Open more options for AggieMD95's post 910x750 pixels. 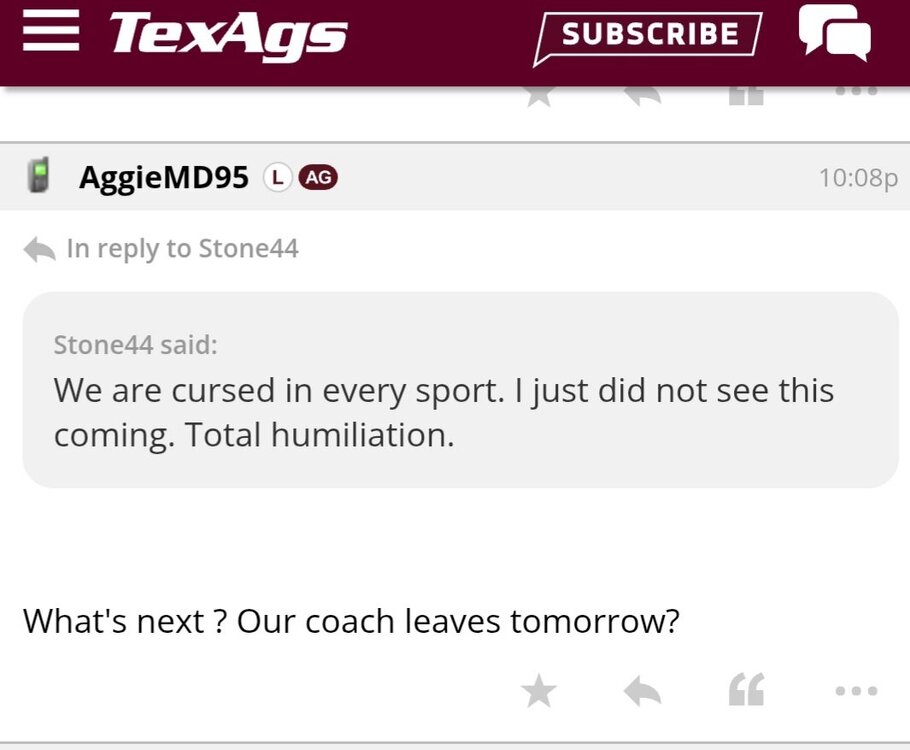tap(856, 690)
